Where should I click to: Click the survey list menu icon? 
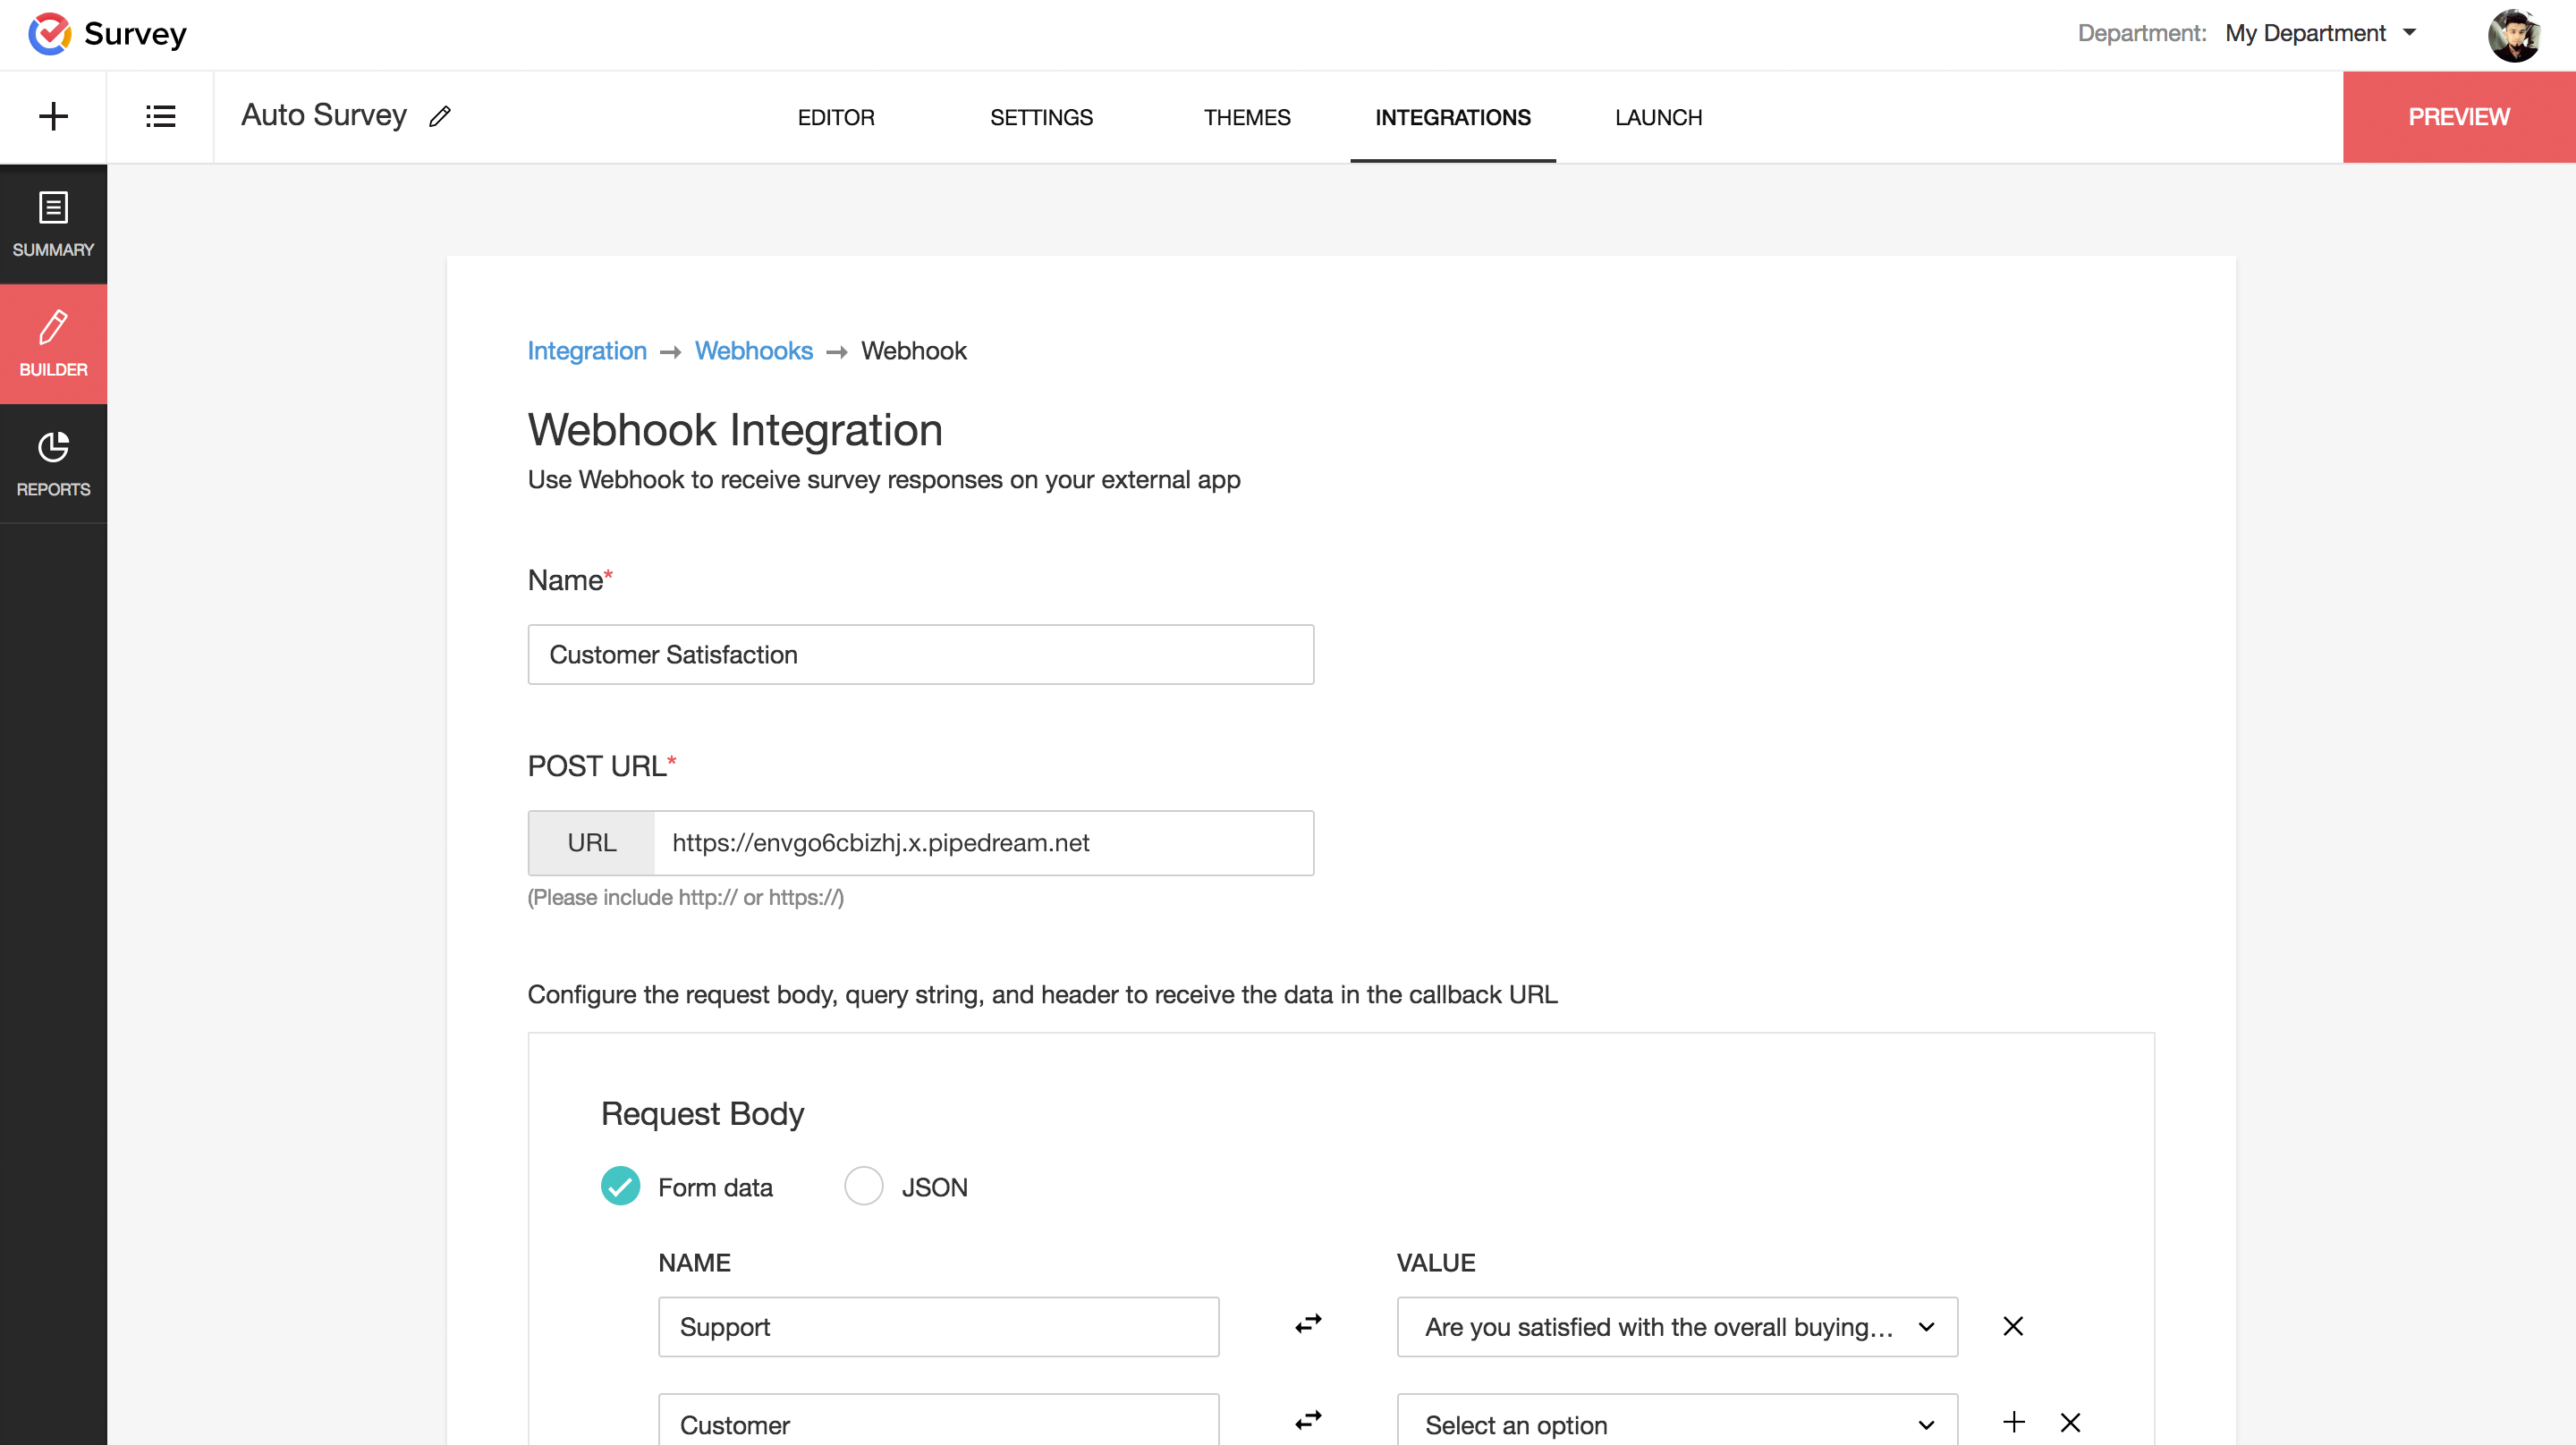coord(161,117)
